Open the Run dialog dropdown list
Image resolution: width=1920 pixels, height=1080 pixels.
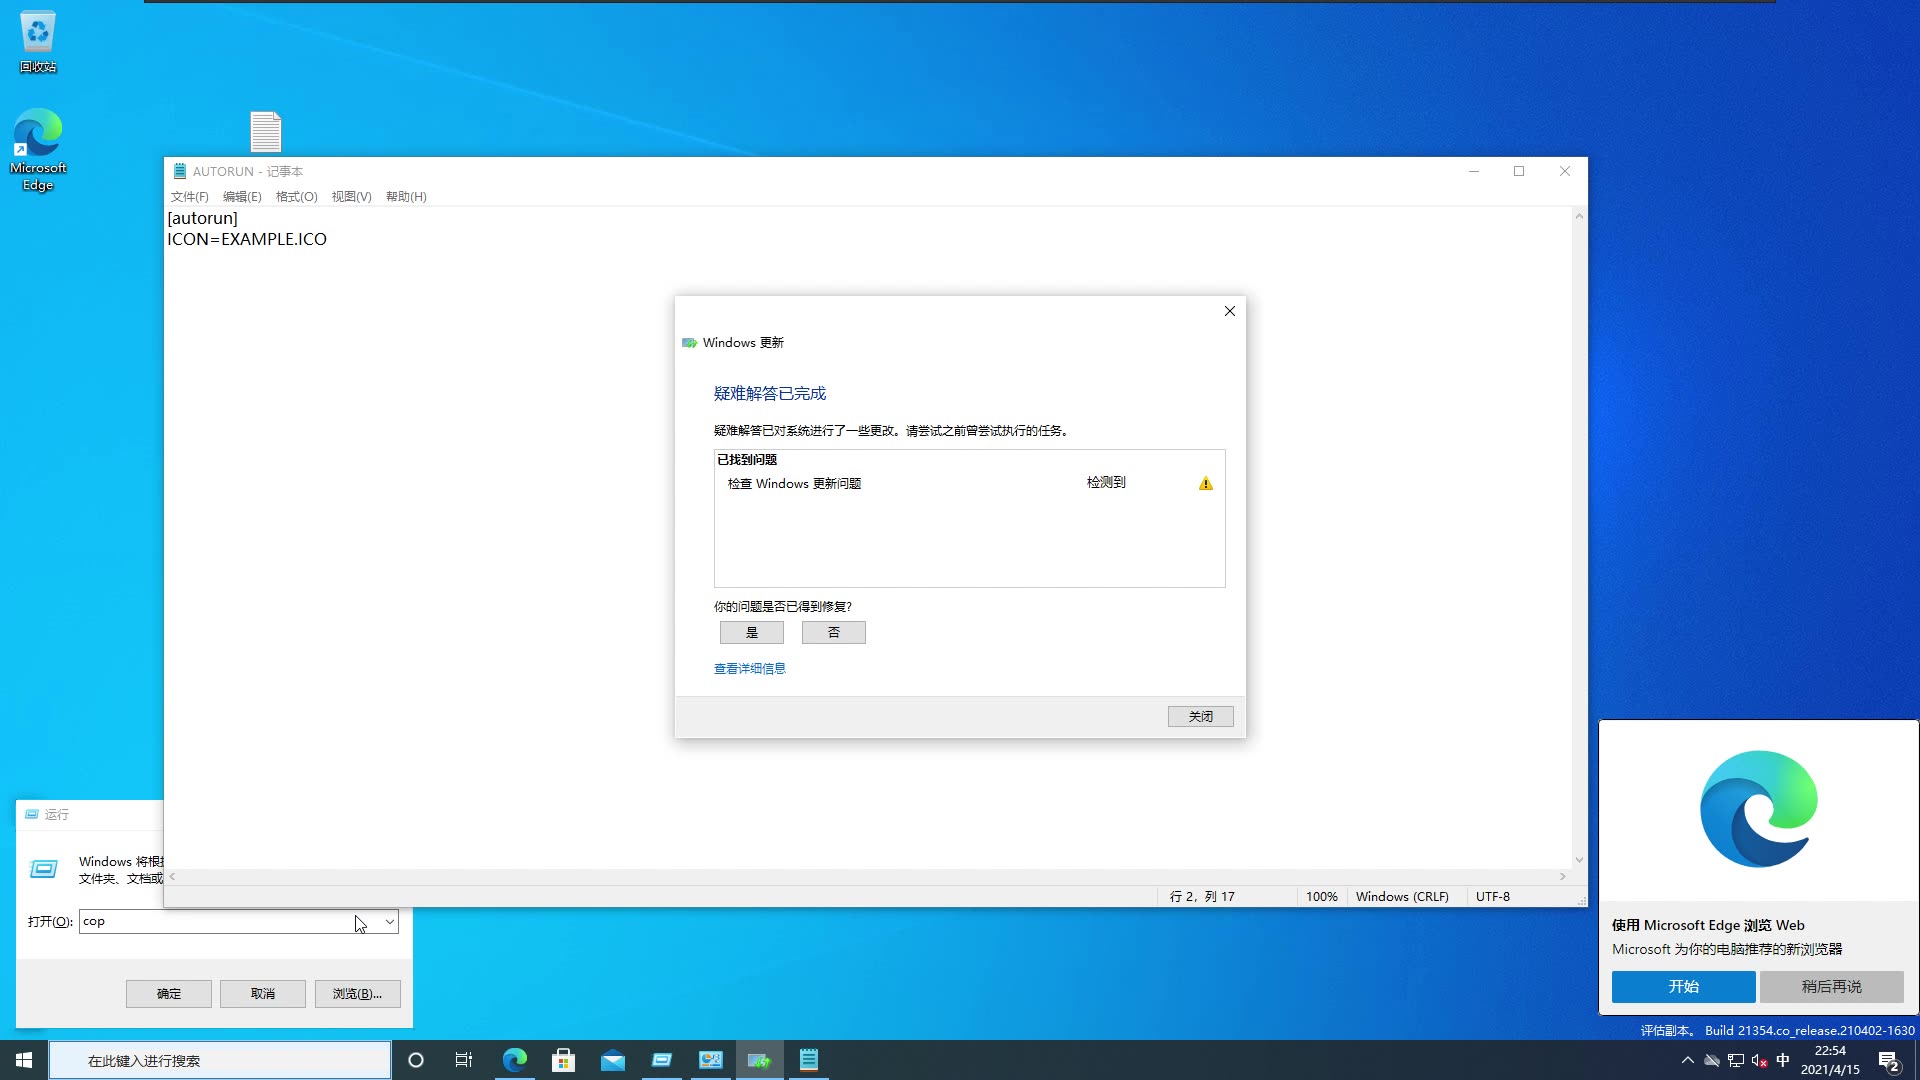(388, 921)
